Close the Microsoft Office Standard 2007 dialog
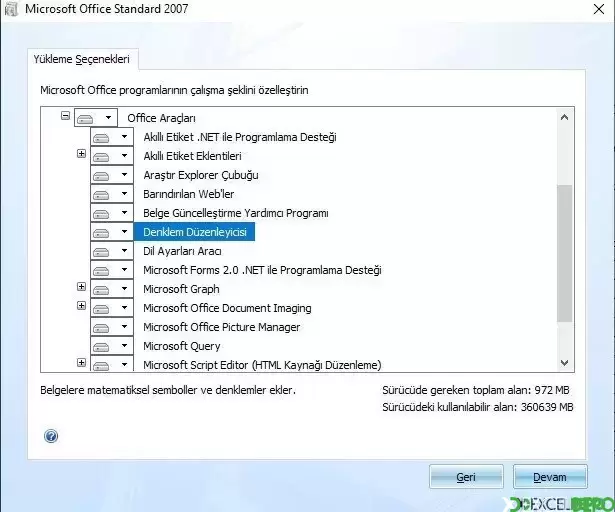This screenshot has width=615, height=512. coord(599,9)
